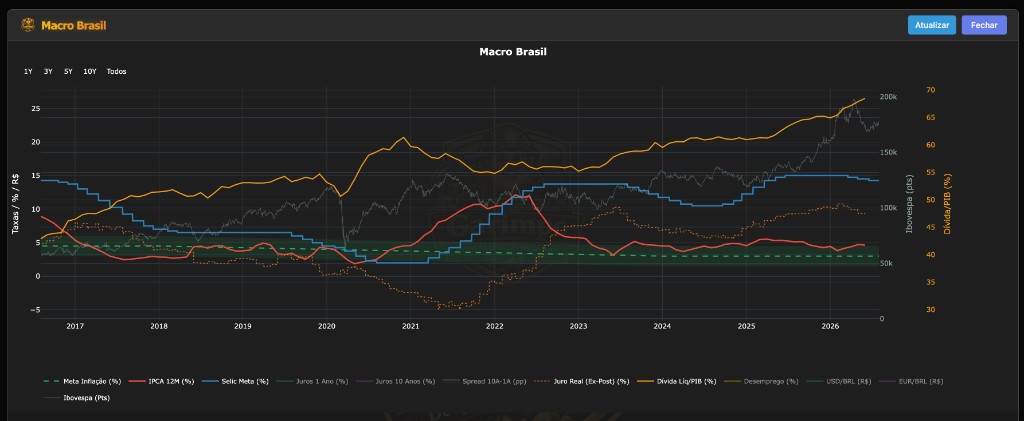
Task: Enable the USD/BRL (R$) series
Action: click(x=839, y=381)
